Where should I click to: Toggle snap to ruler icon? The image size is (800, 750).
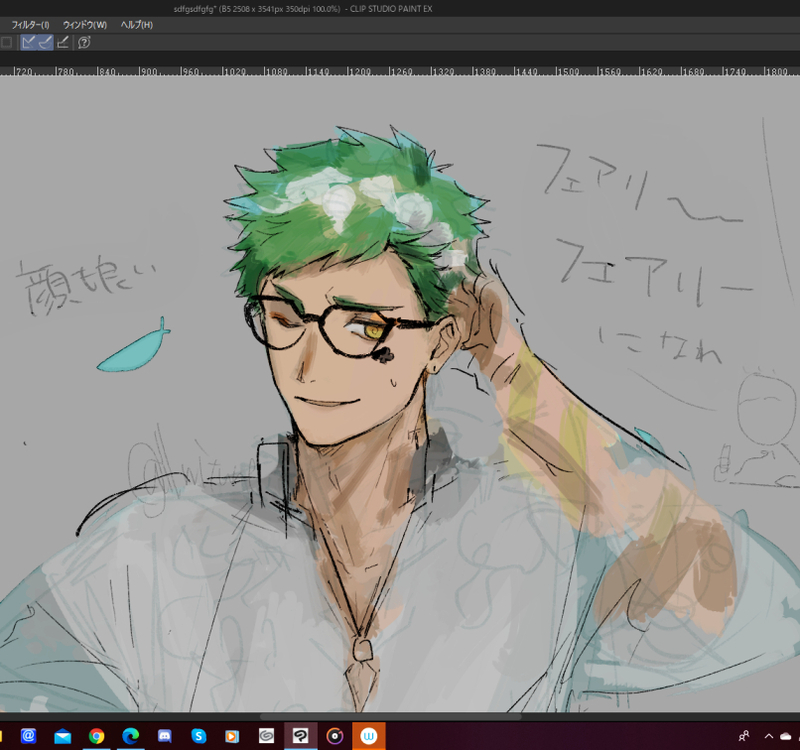(x=28, y=42)
